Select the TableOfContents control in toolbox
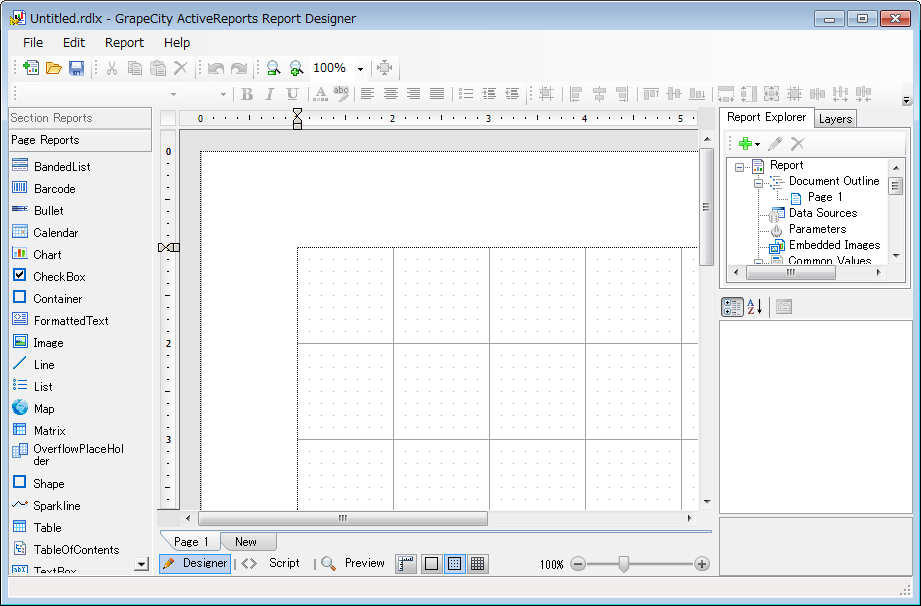Screen dimensions: 921x606 tap(65, 549)
